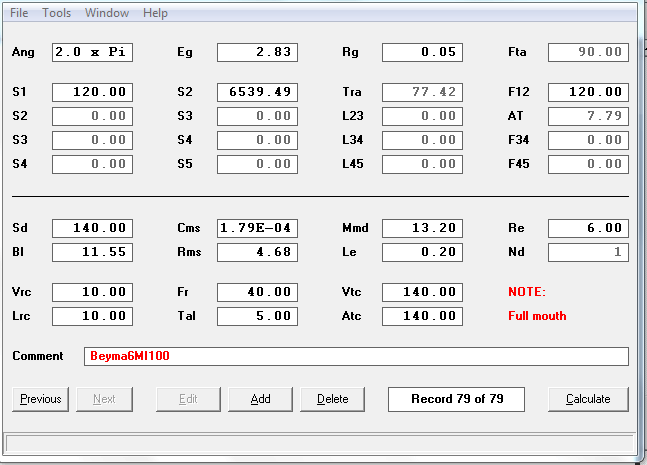The width and height of the screenshot is (647, 465).
Task: Click the Fta label
Action: pyautogui.click(x=517, y=52)
